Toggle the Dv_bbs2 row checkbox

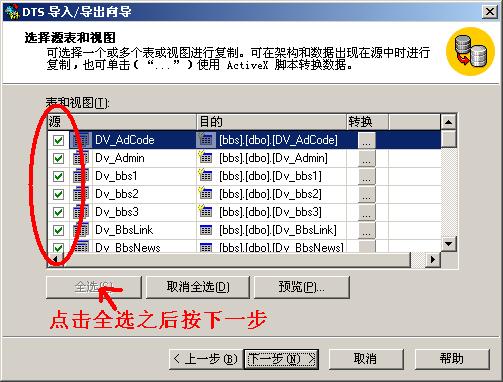click(x=58, y=194)
